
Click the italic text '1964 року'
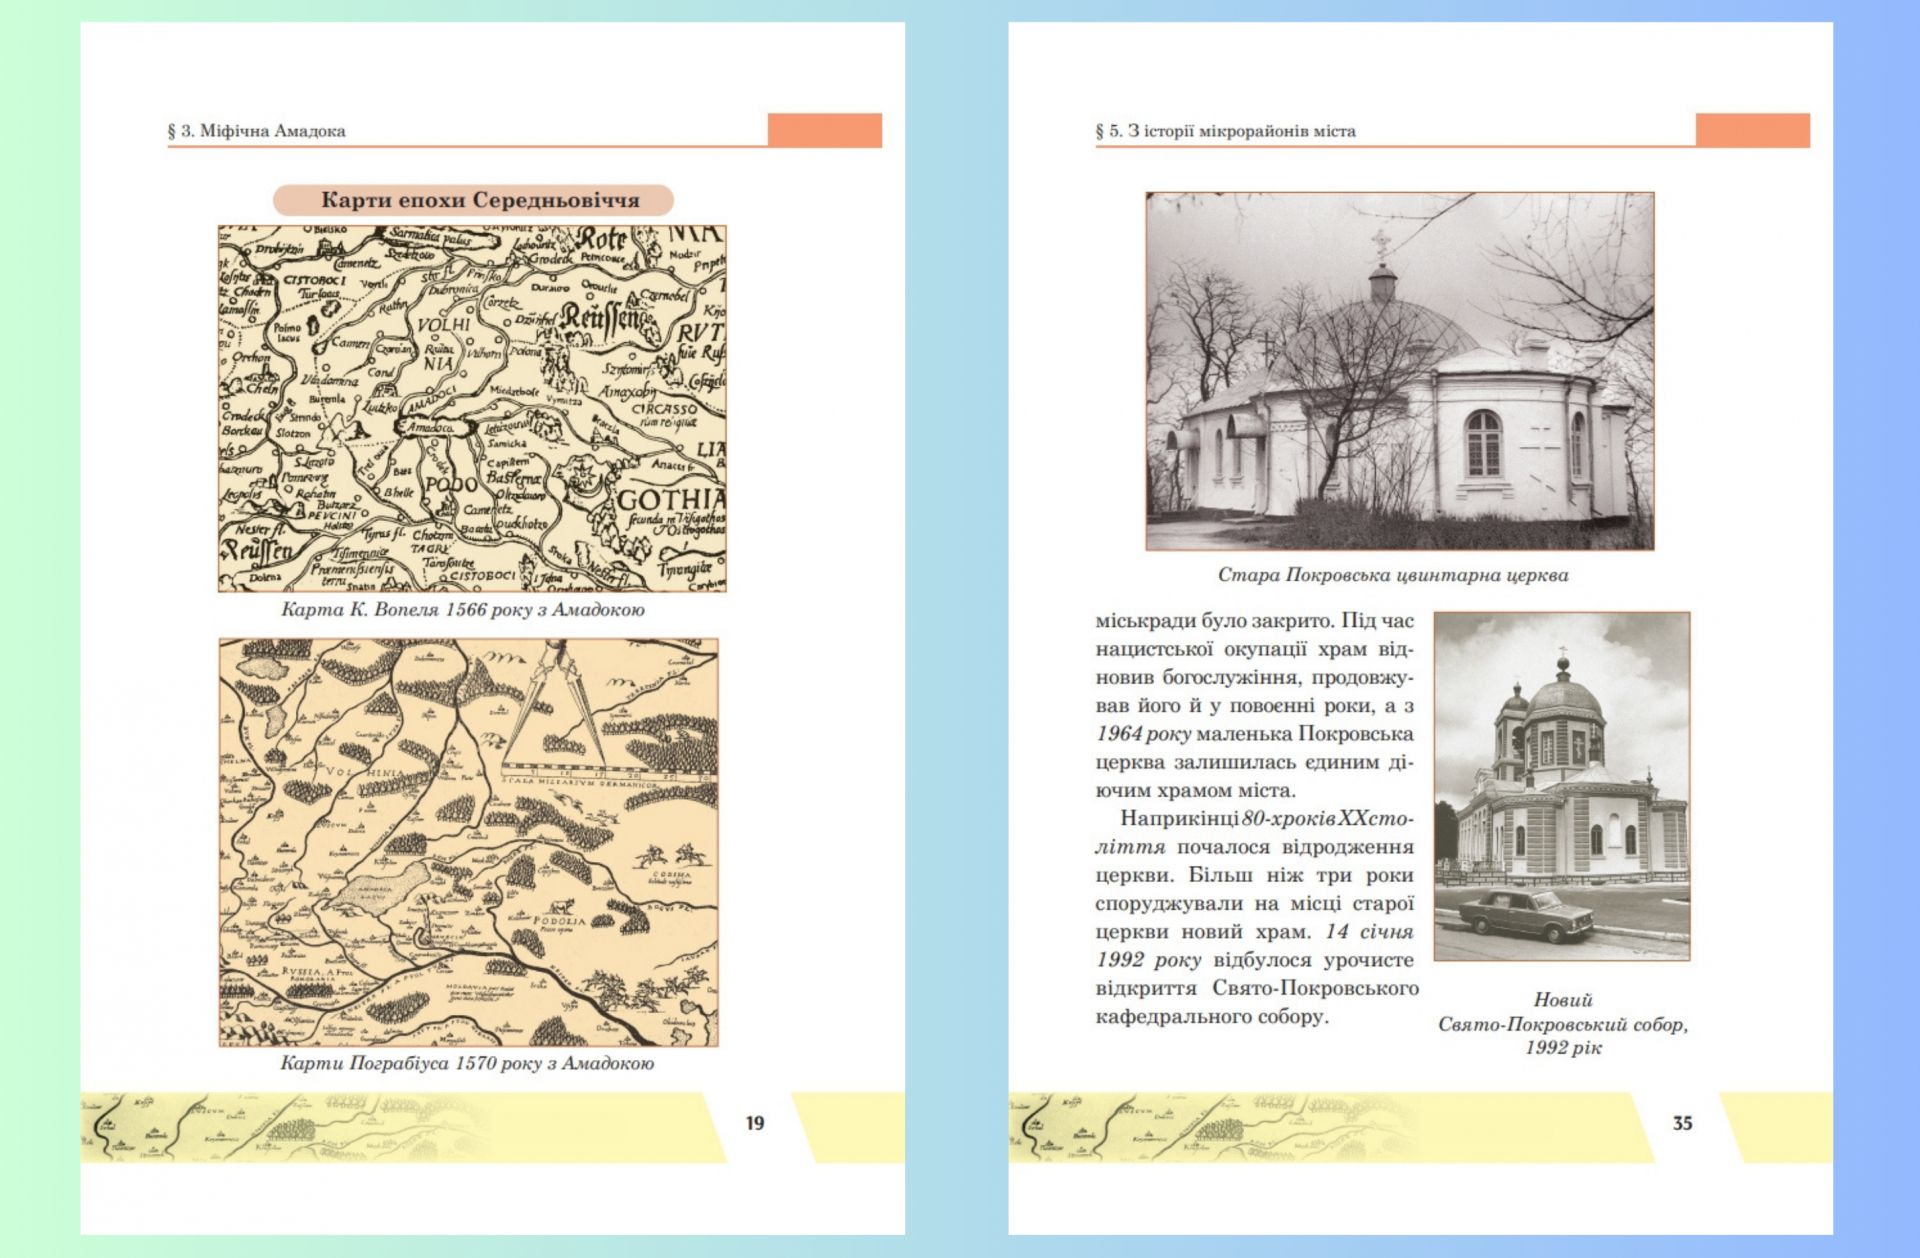tap(1143, 734)
